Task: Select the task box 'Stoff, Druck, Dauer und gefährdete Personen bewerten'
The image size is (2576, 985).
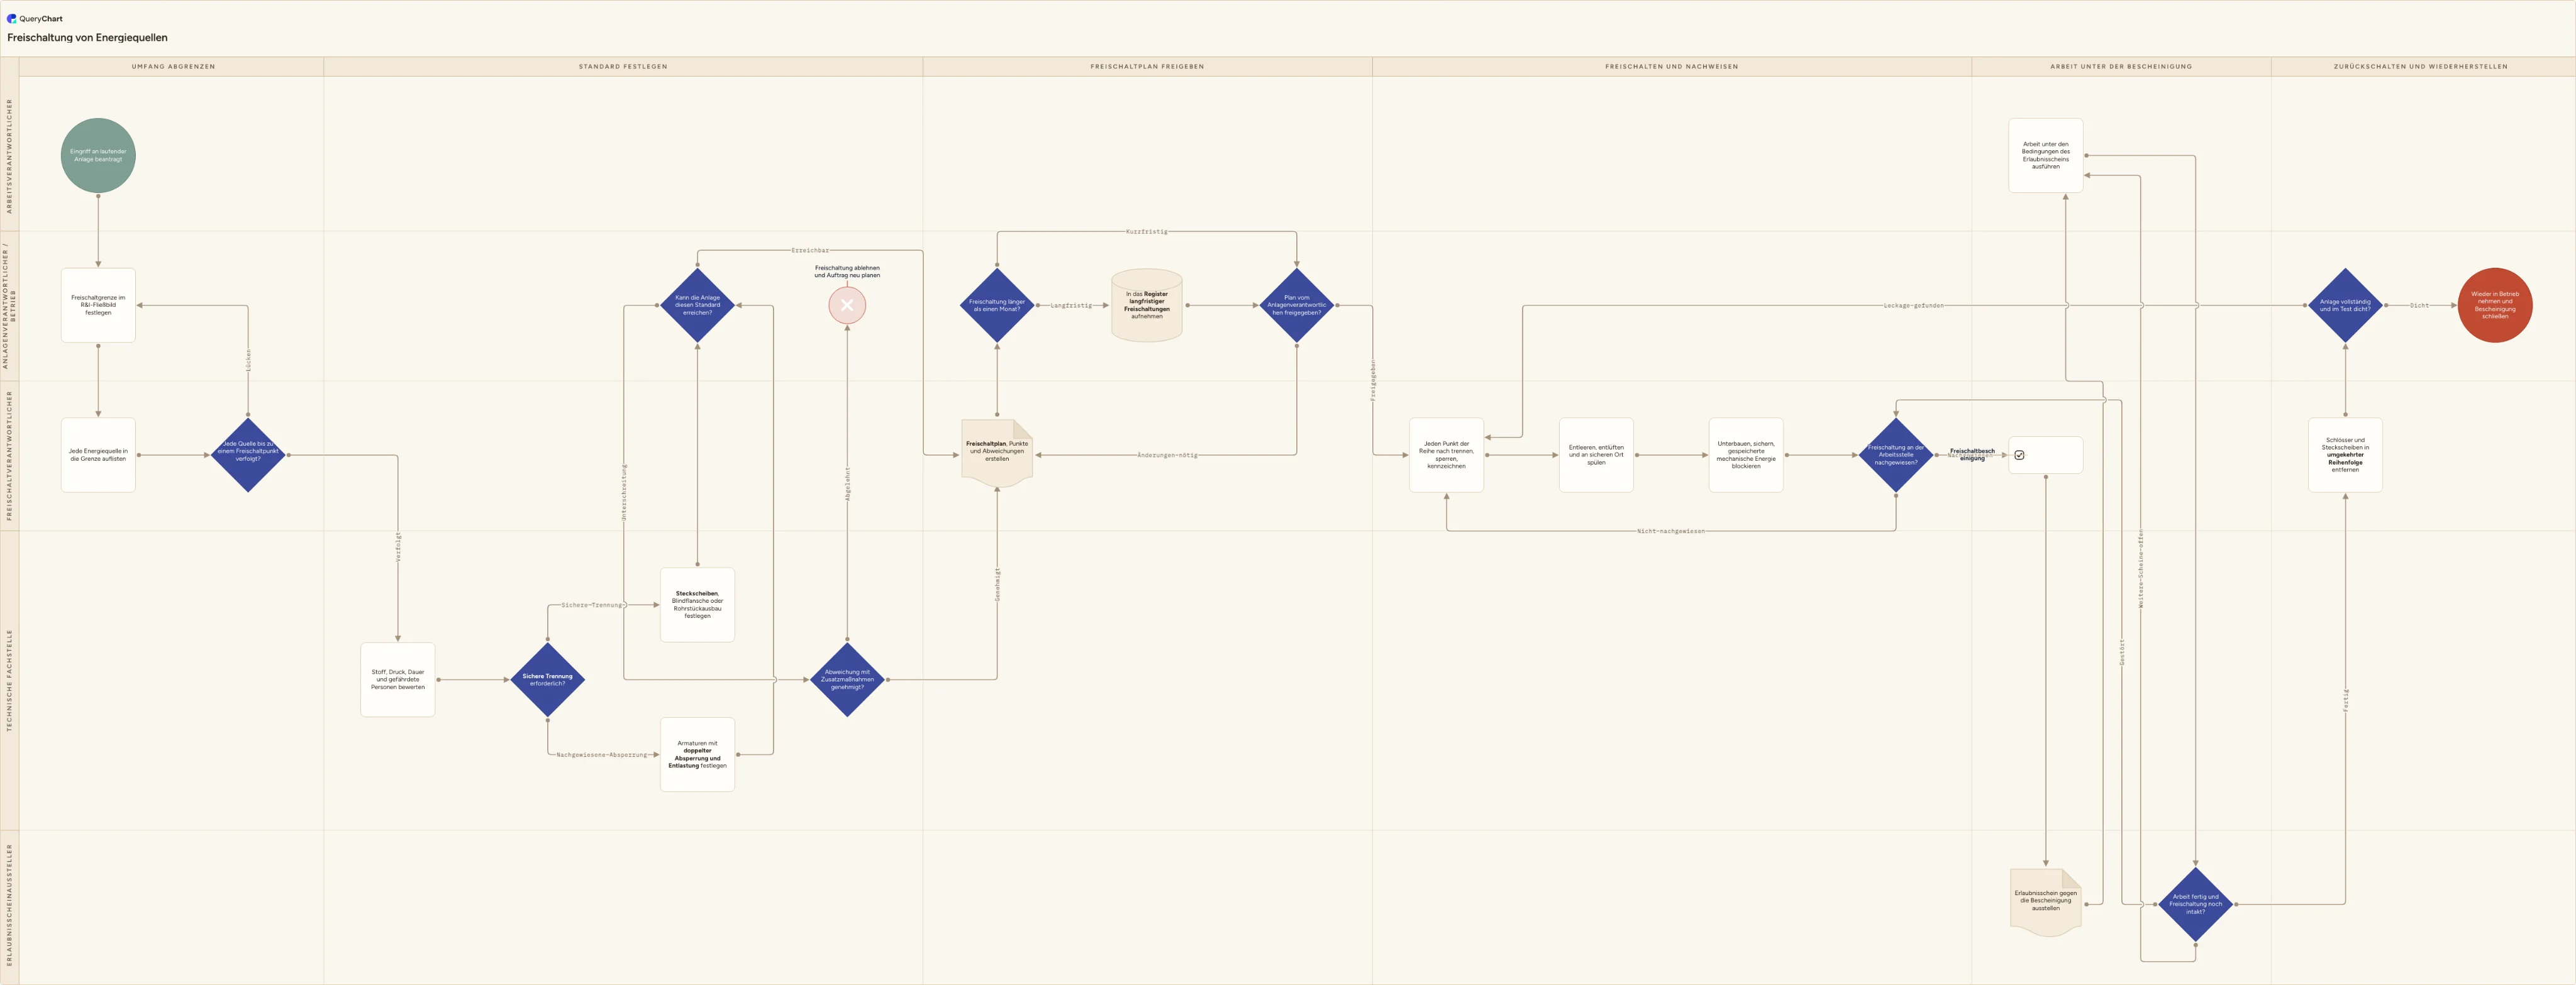Action: pyautogui.click(x=397, y=680)
